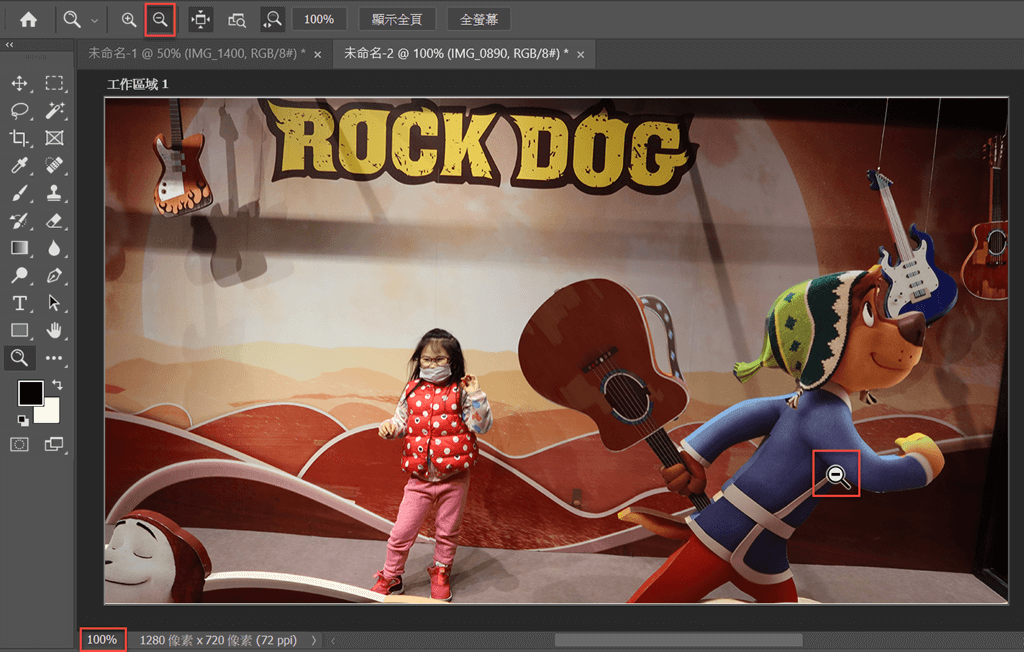
Task: Select the Healing Brush tool
Action: click(54, 165)
